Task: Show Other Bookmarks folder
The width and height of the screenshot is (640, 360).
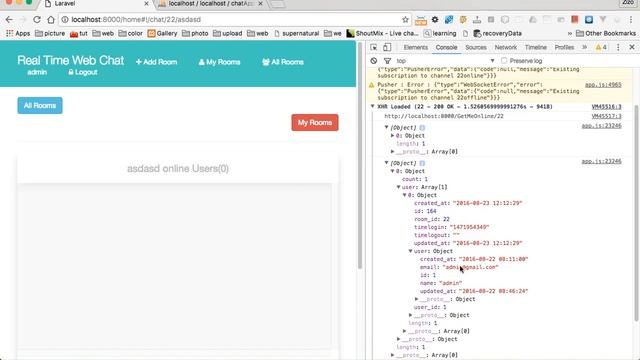Action: (x=606, y=33)
